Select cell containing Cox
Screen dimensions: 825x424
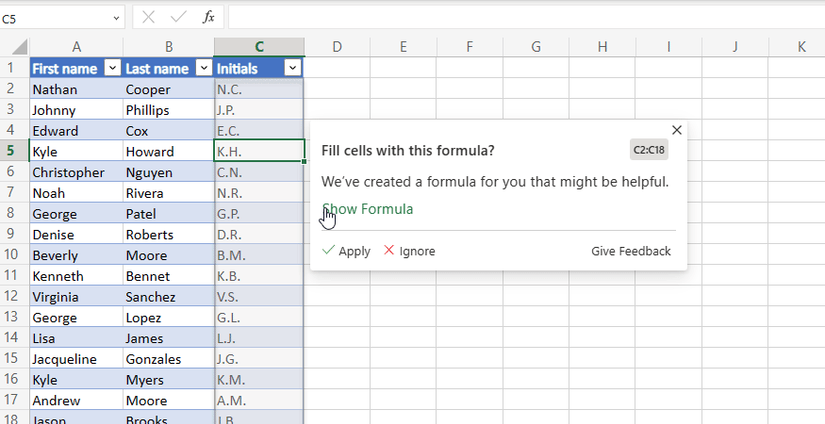click(x=169, y=130)
